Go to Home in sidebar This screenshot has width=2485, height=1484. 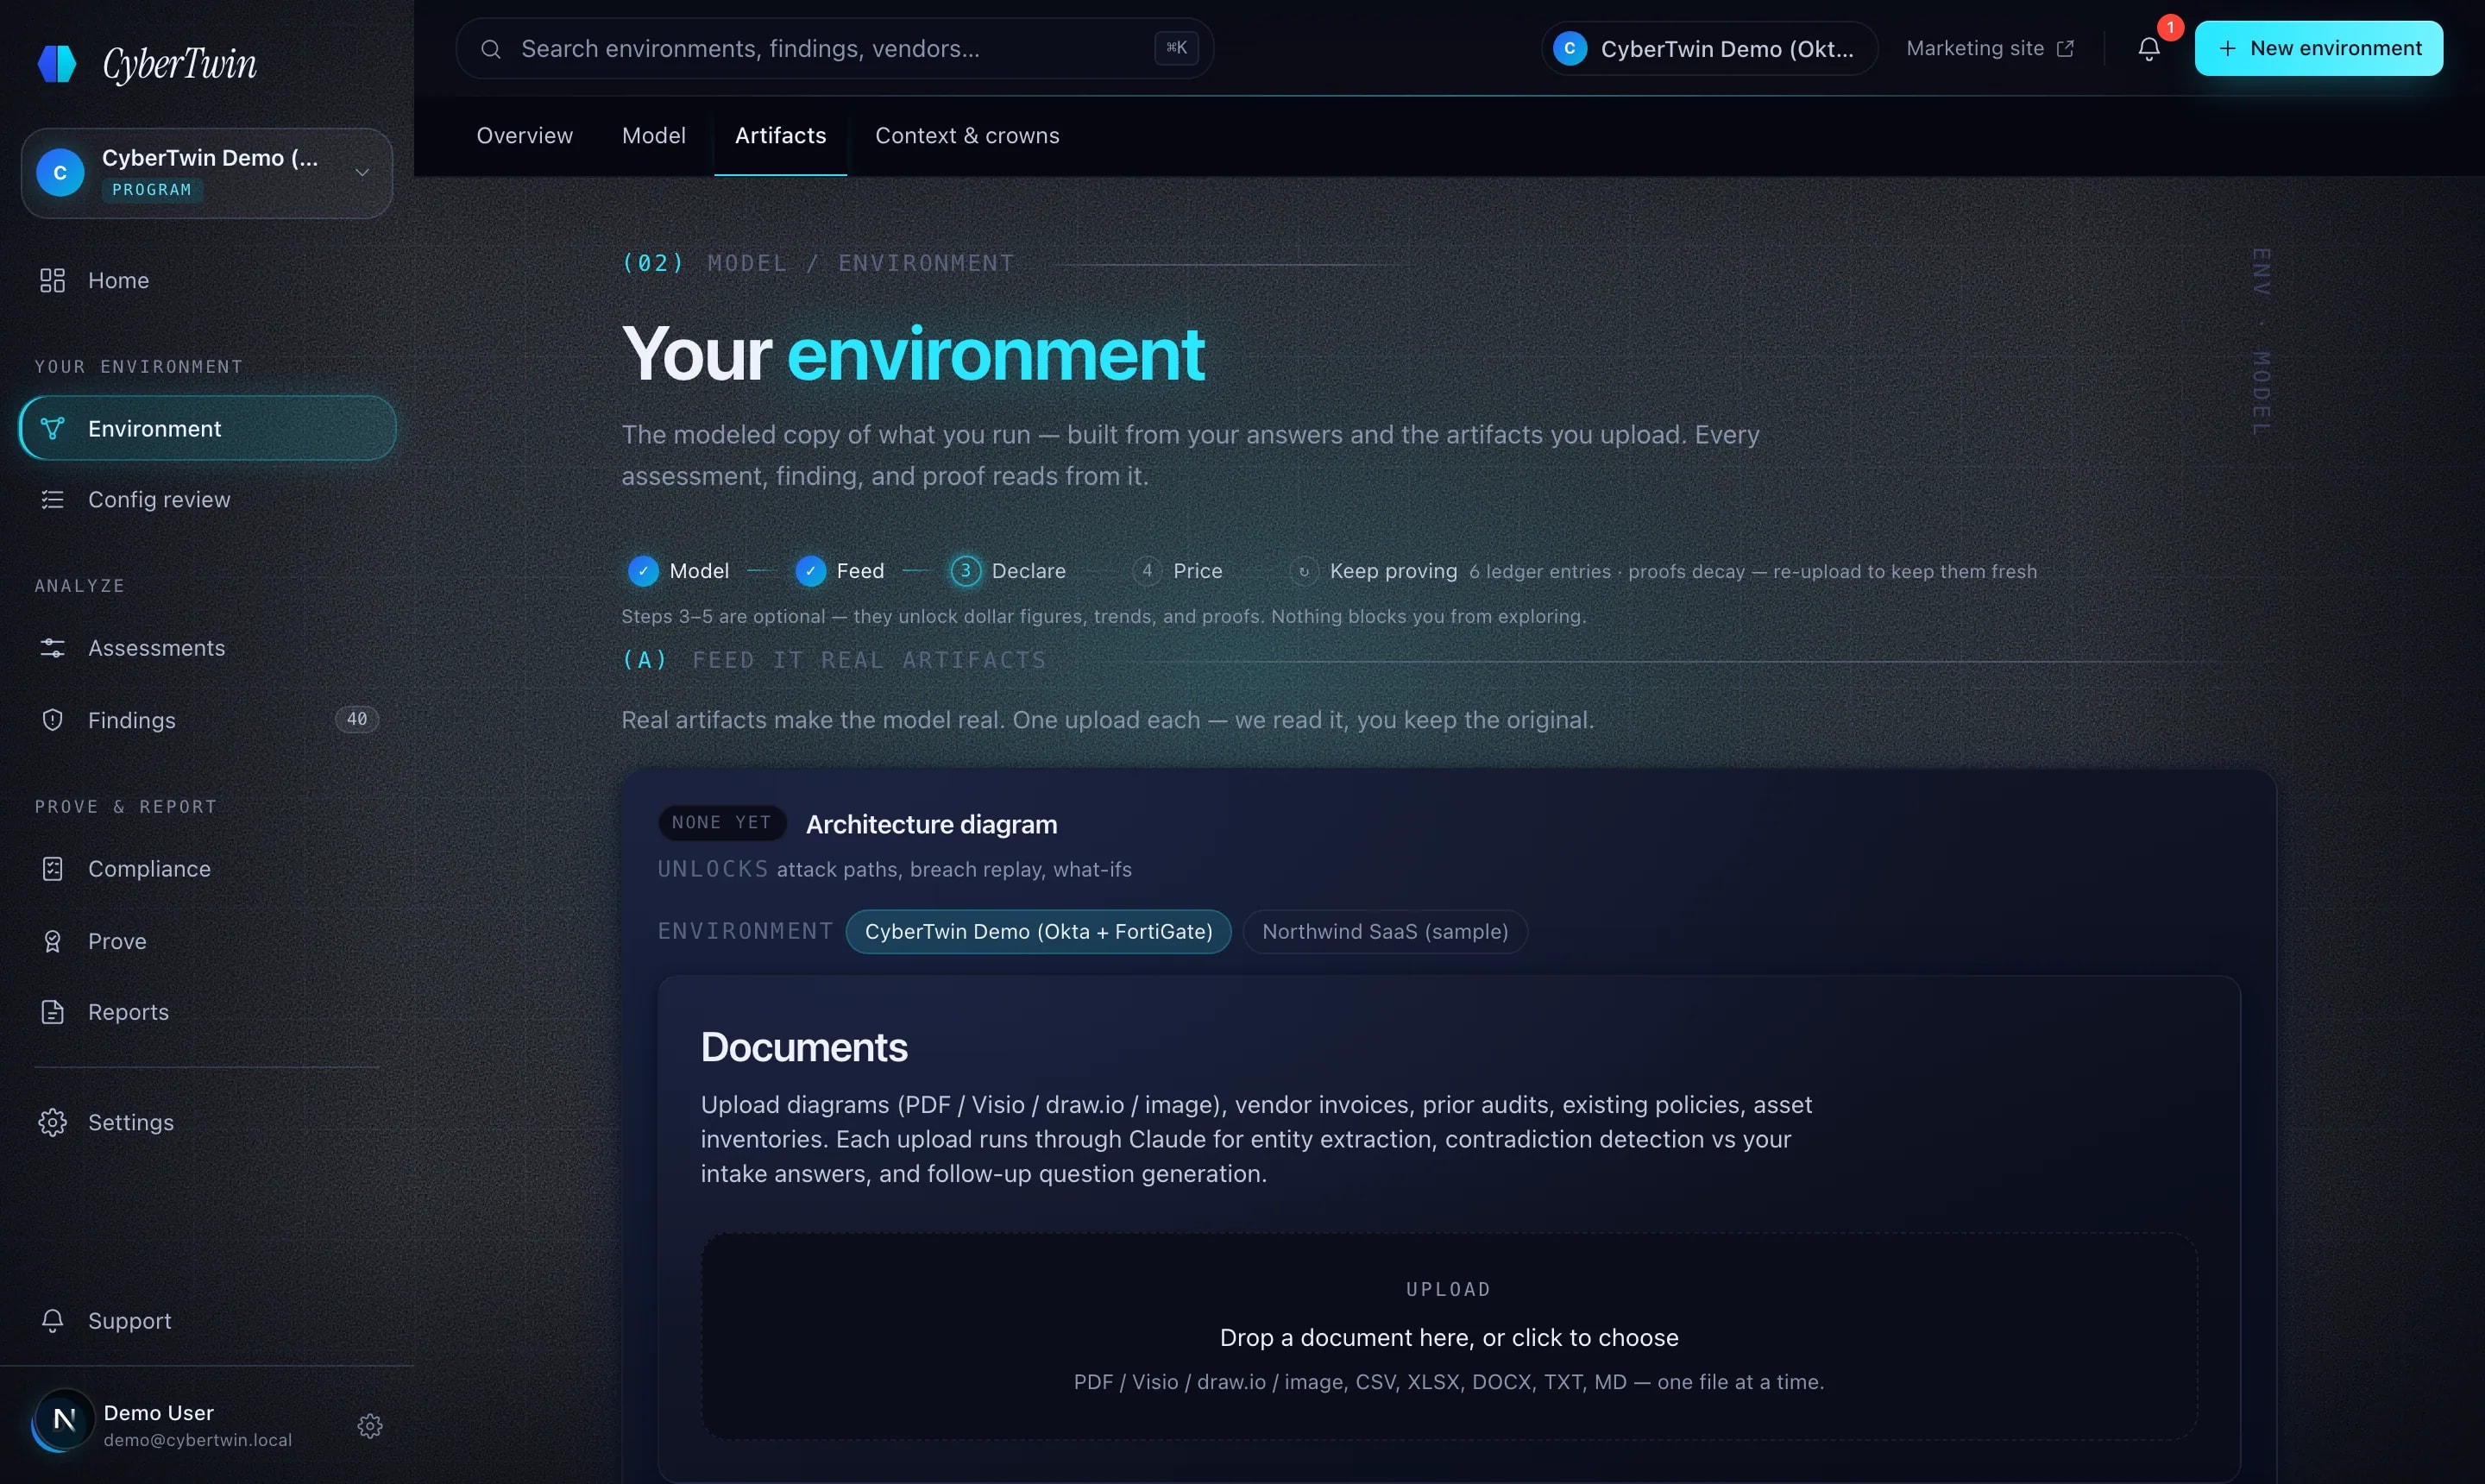207,280
